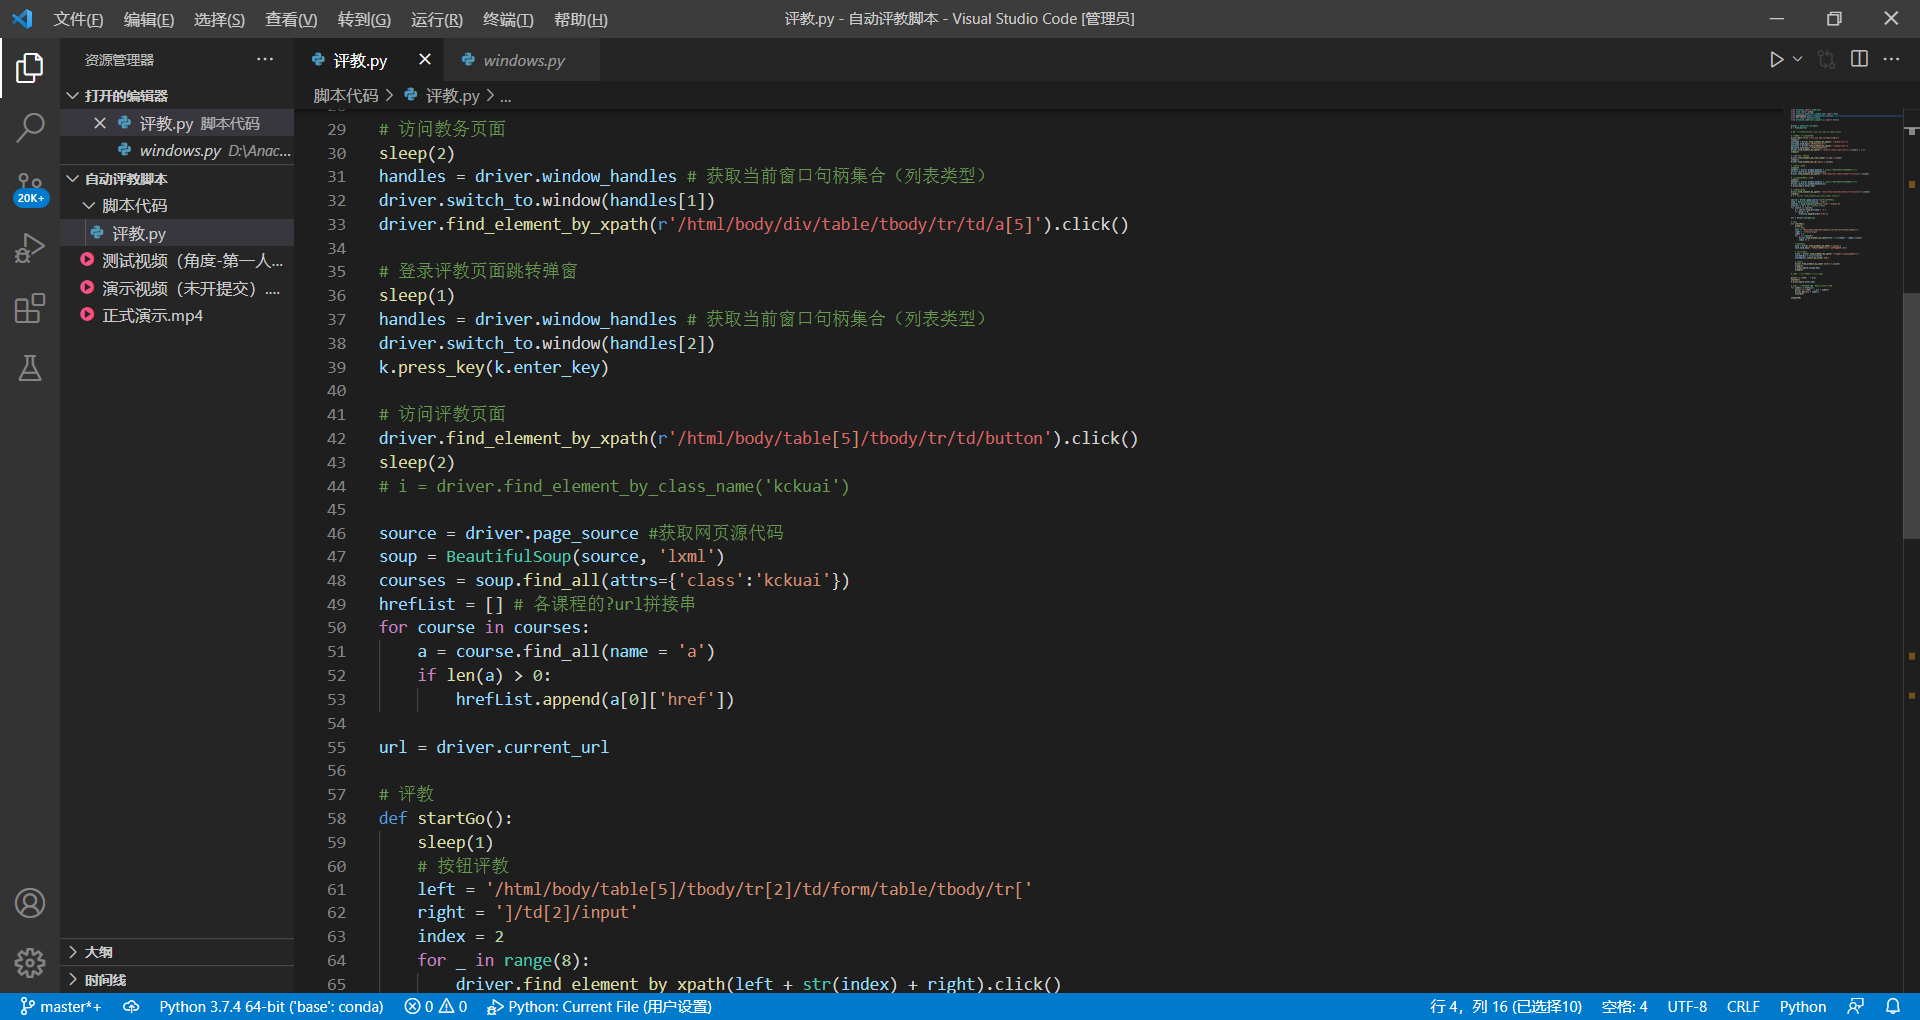Click 评教.py in the breadcrumb path

coord(452,96)
